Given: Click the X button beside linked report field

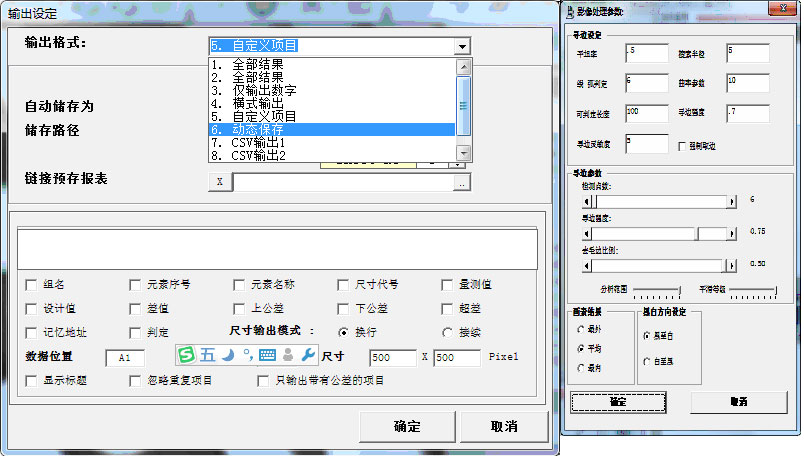Looking at the screenshot, I should point(220,182).
